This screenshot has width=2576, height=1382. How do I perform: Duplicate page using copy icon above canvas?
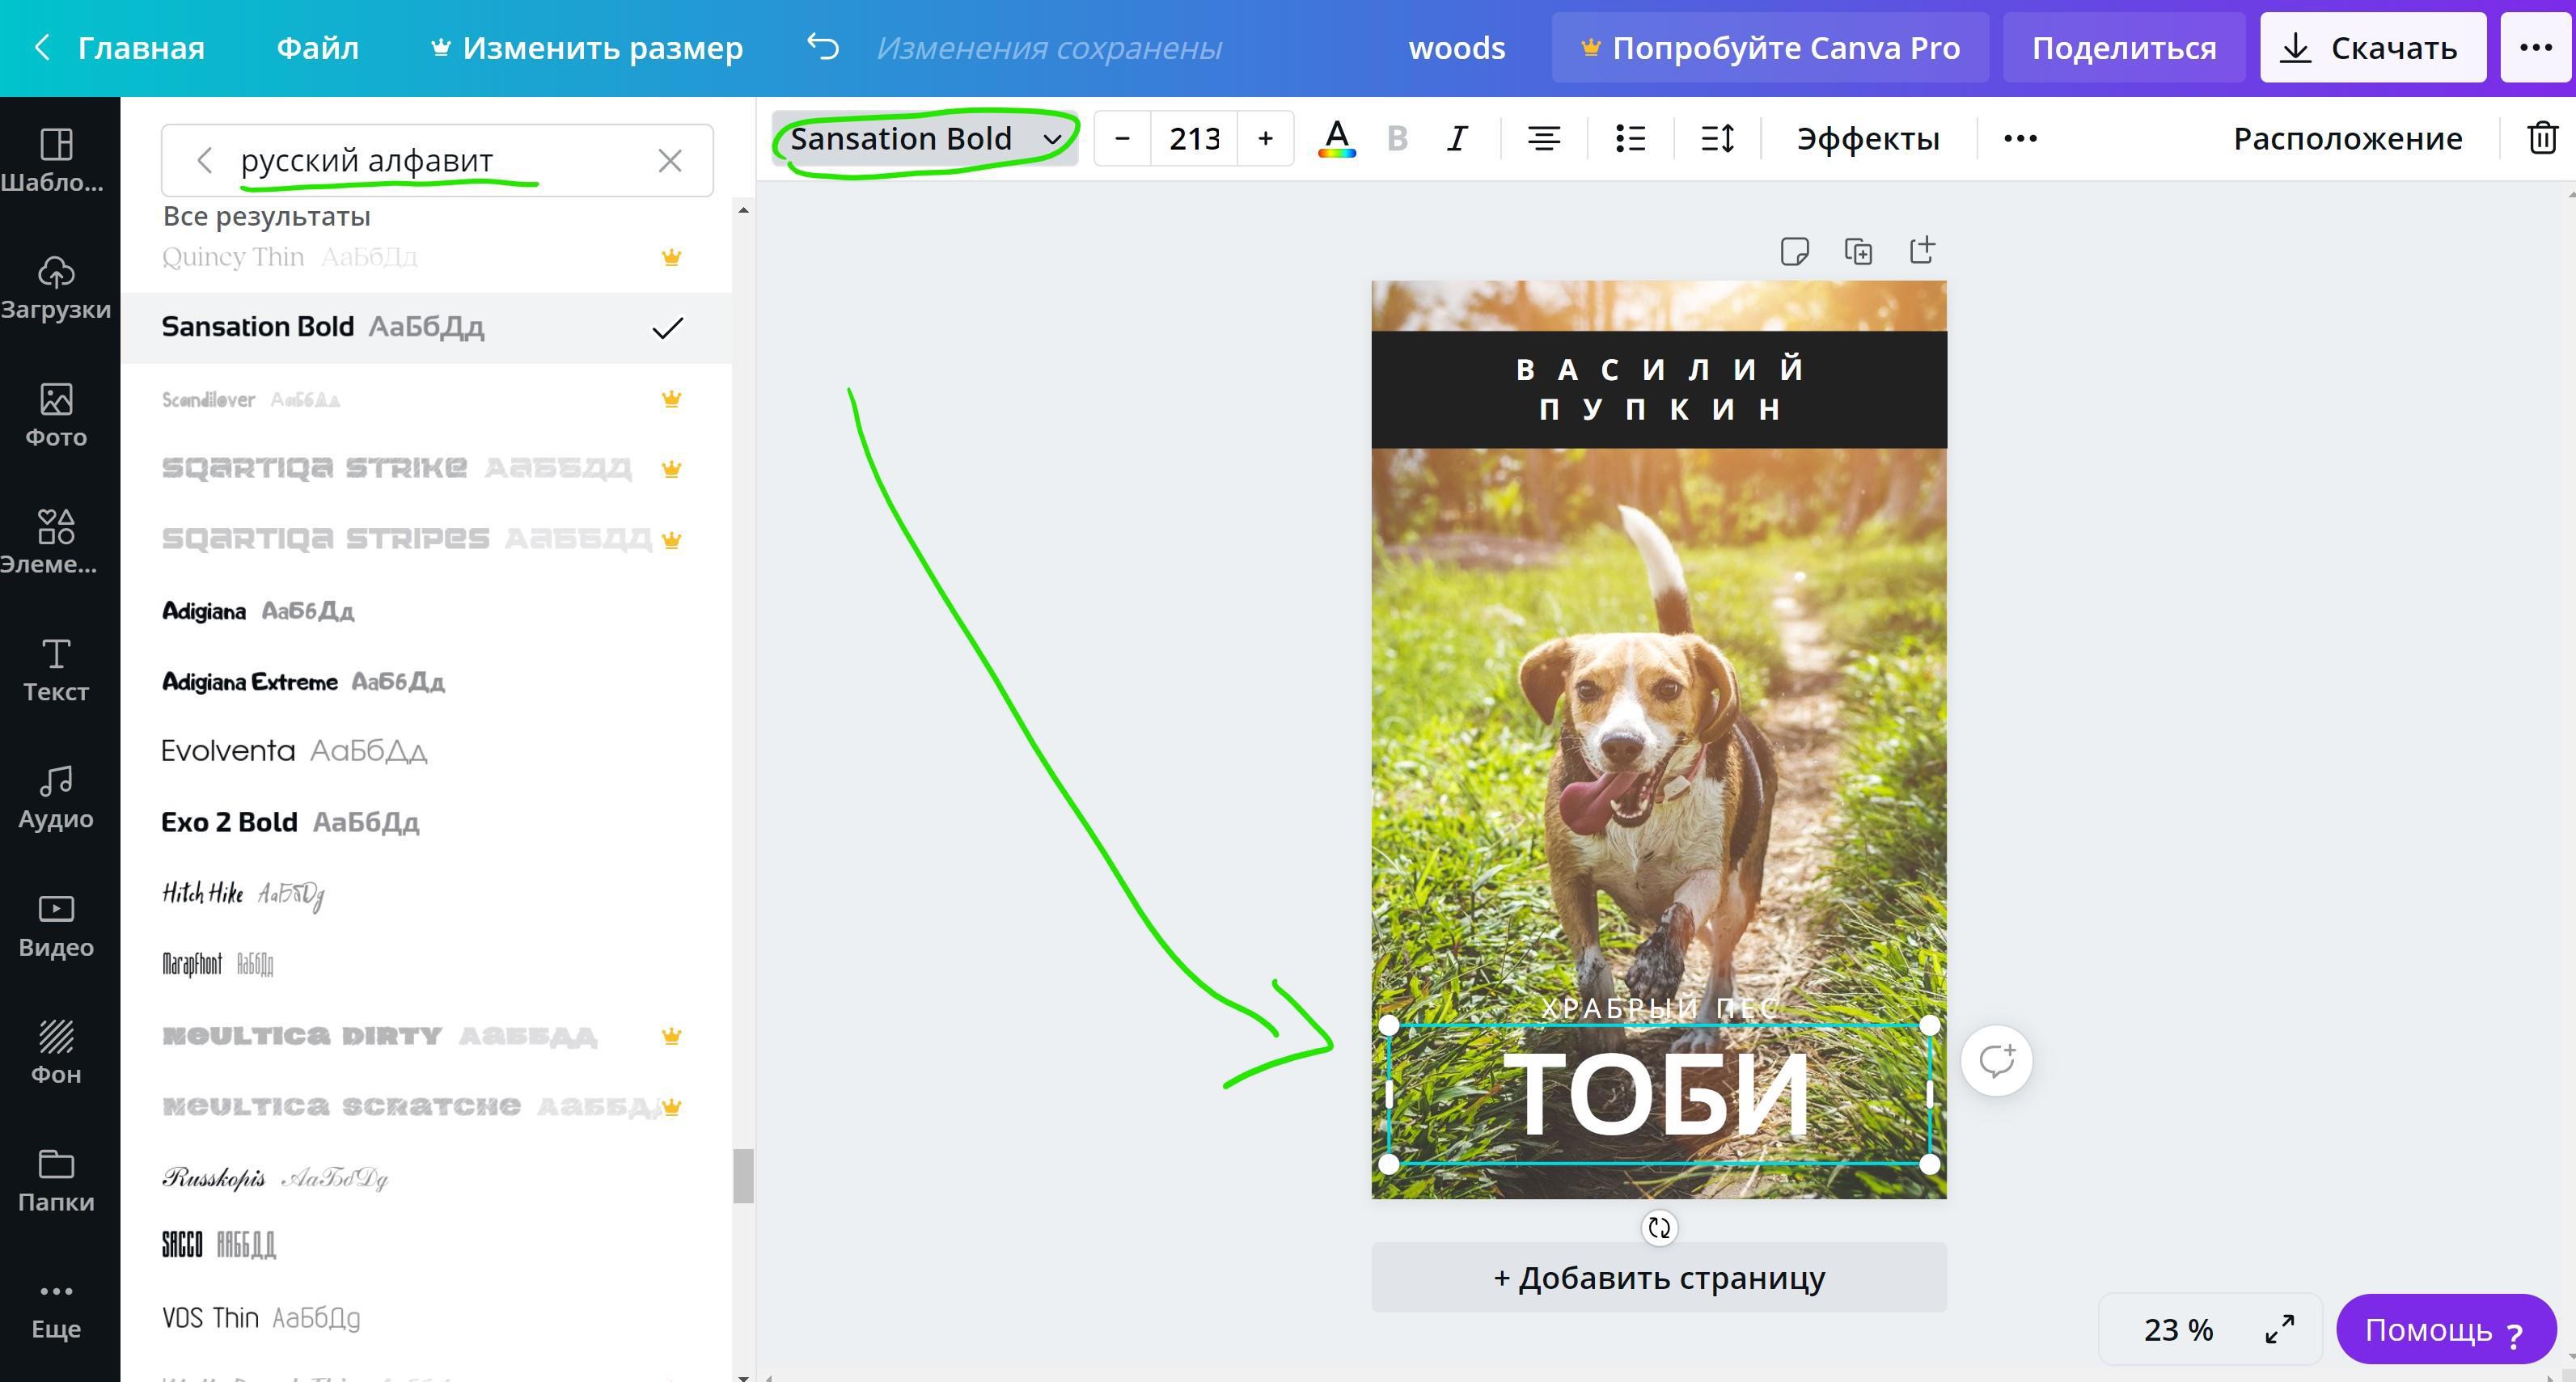point(1858,251)
